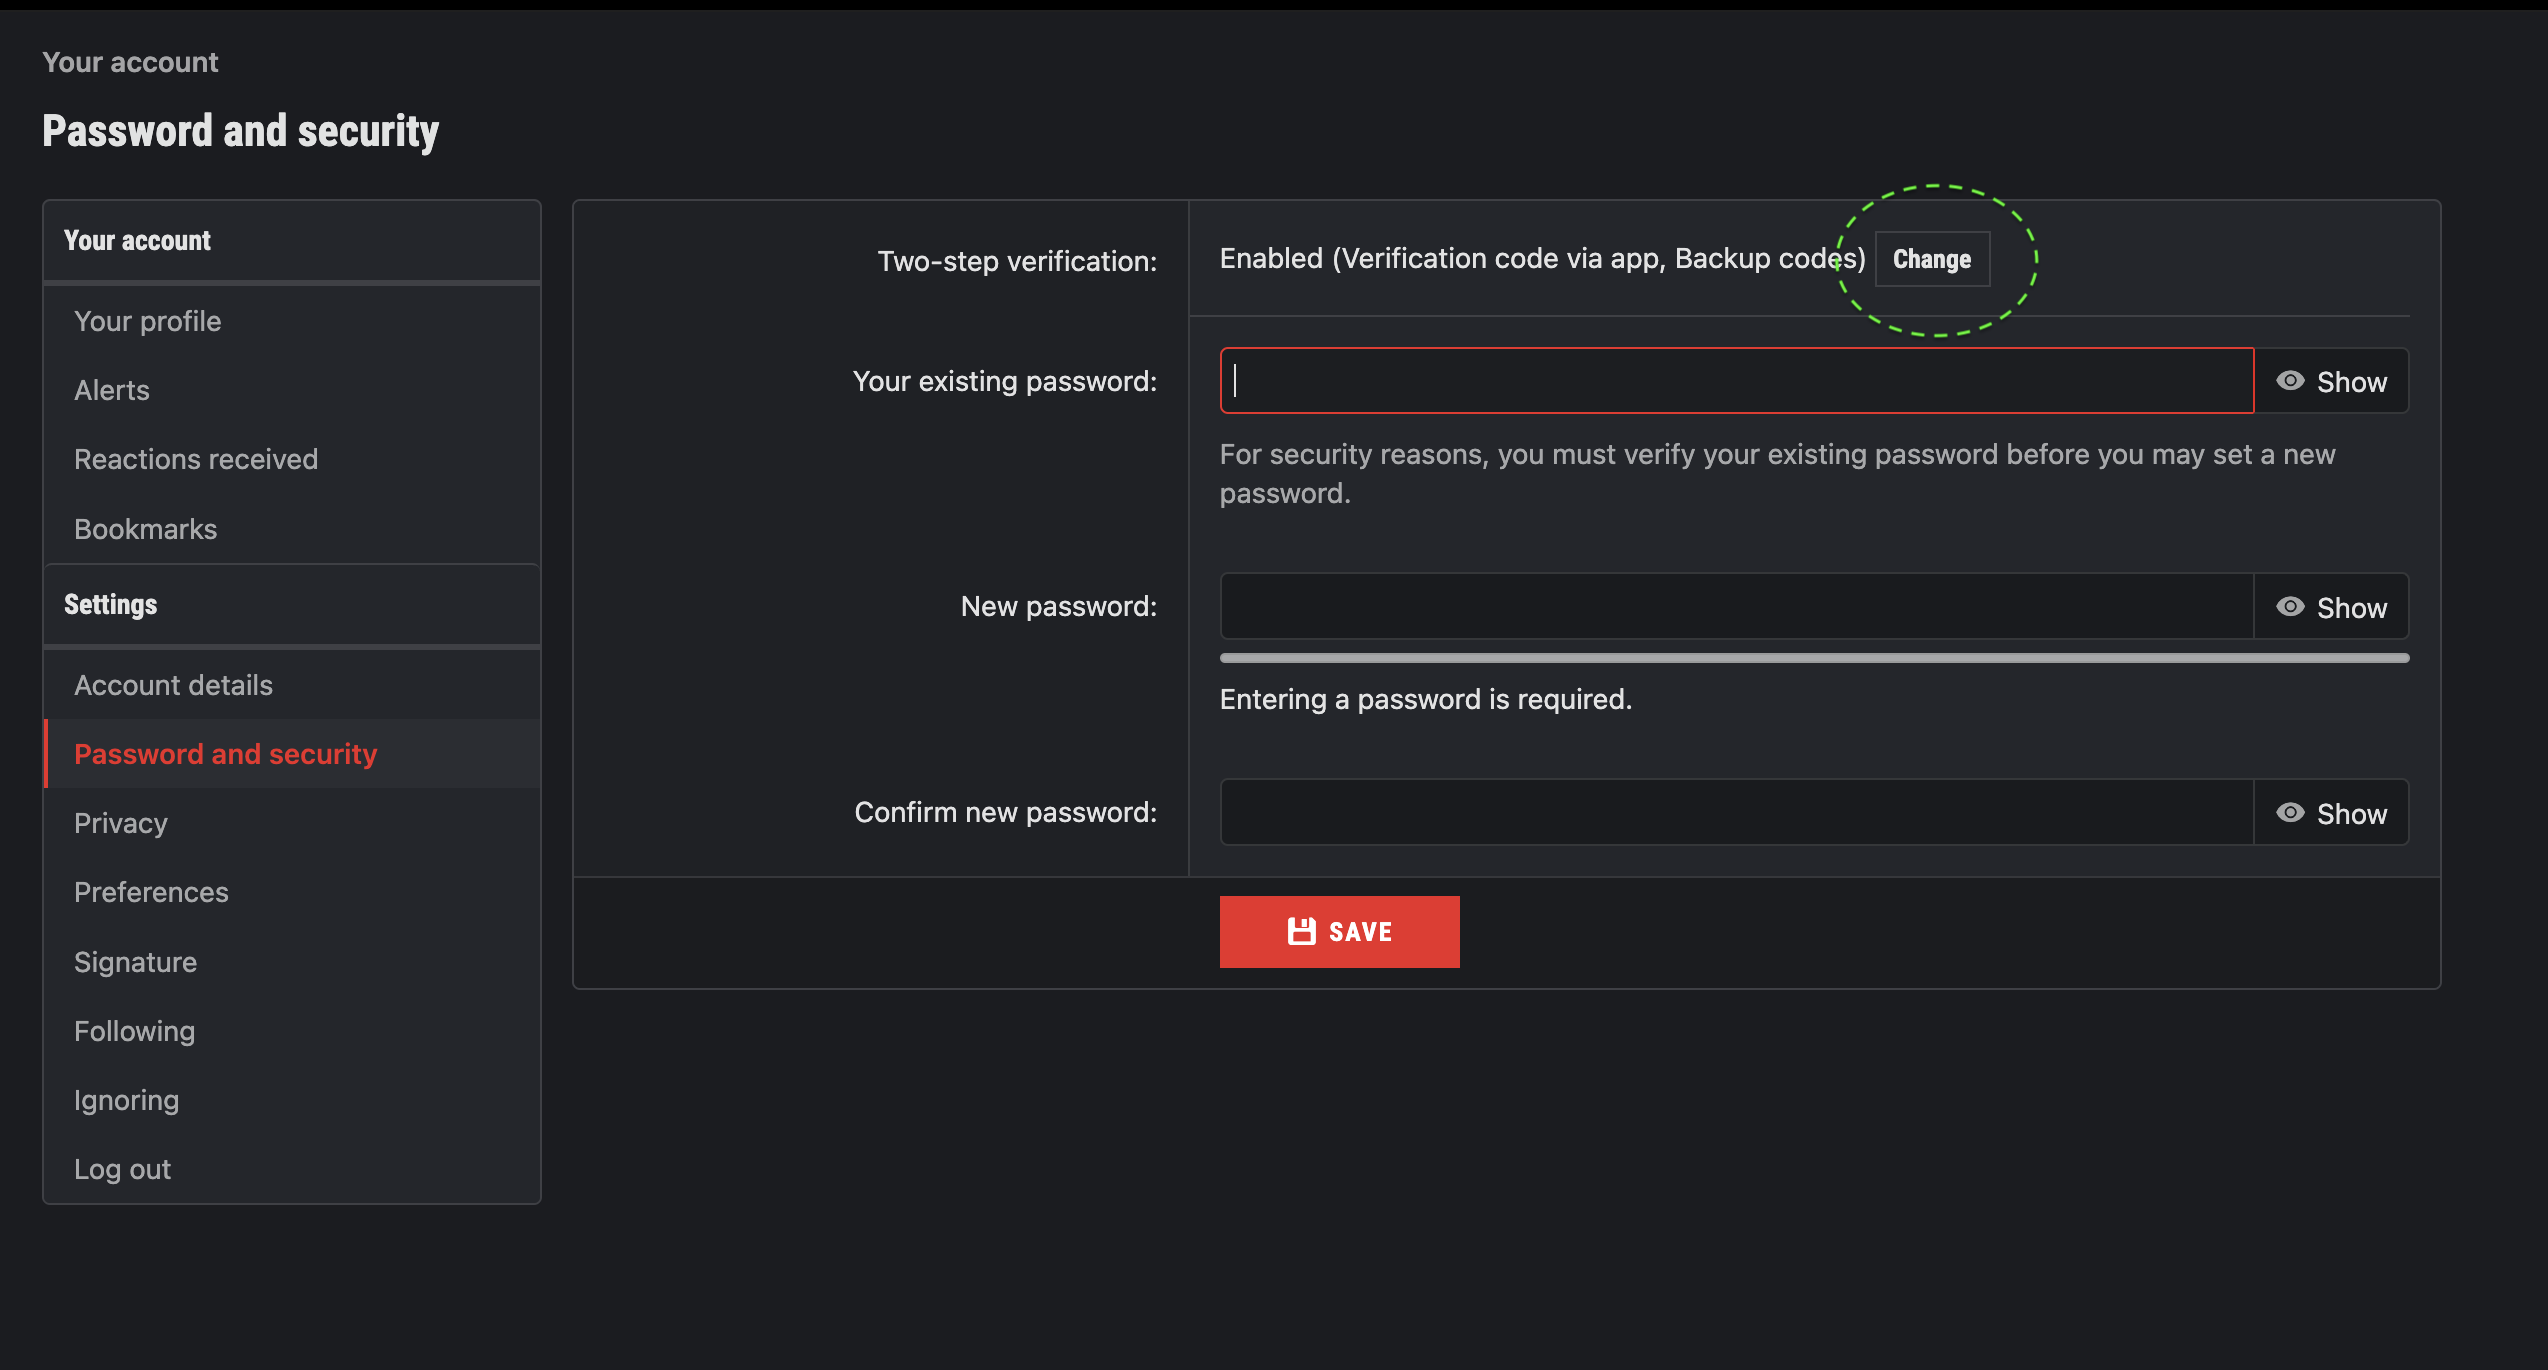
Task: Click the floppy disk icon in Save
Action: coord(1301,932)
